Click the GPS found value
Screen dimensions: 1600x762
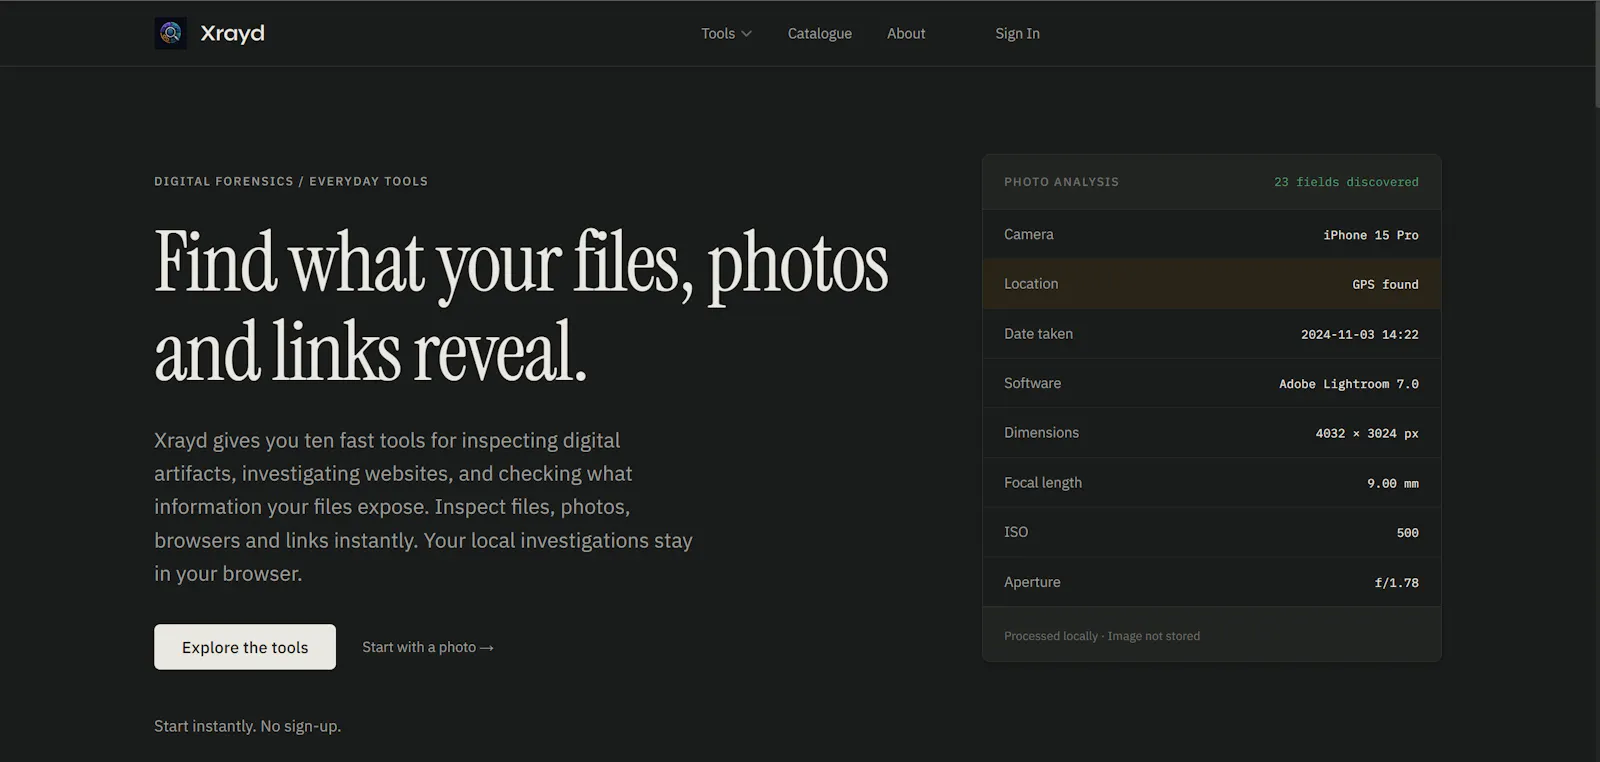coord(1385,285)
